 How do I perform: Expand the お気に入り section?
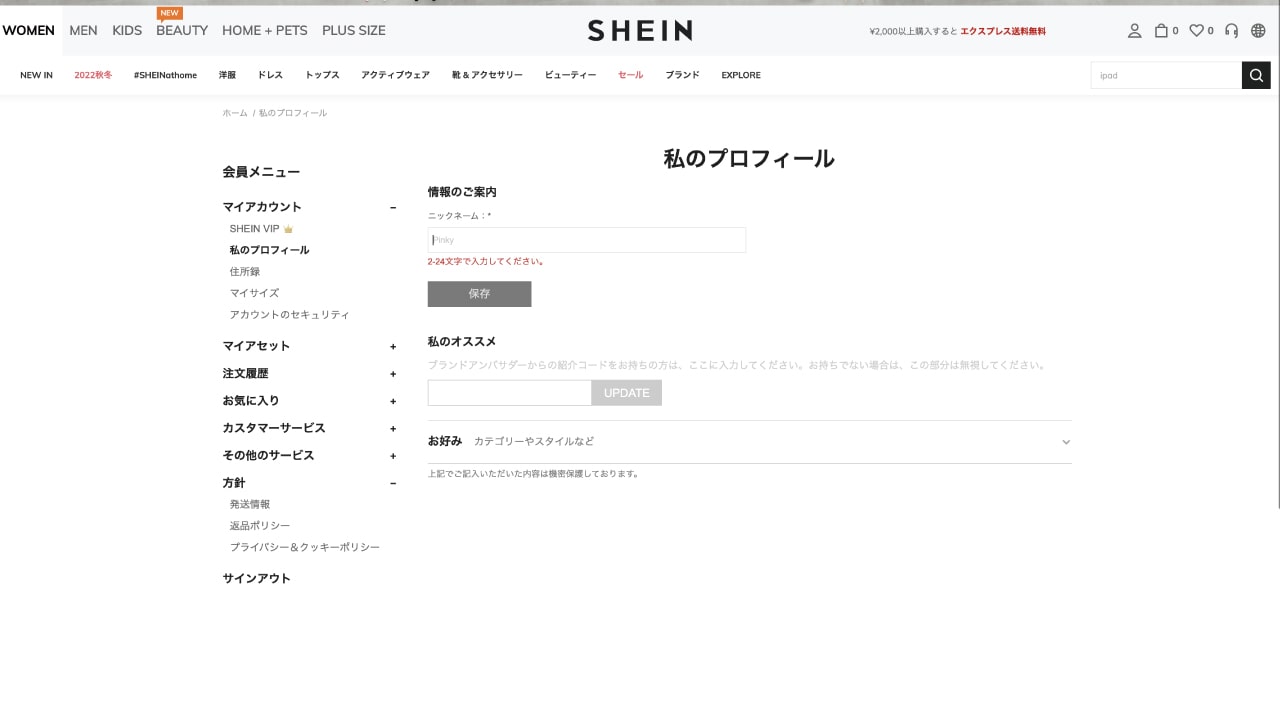click(393, 401)
